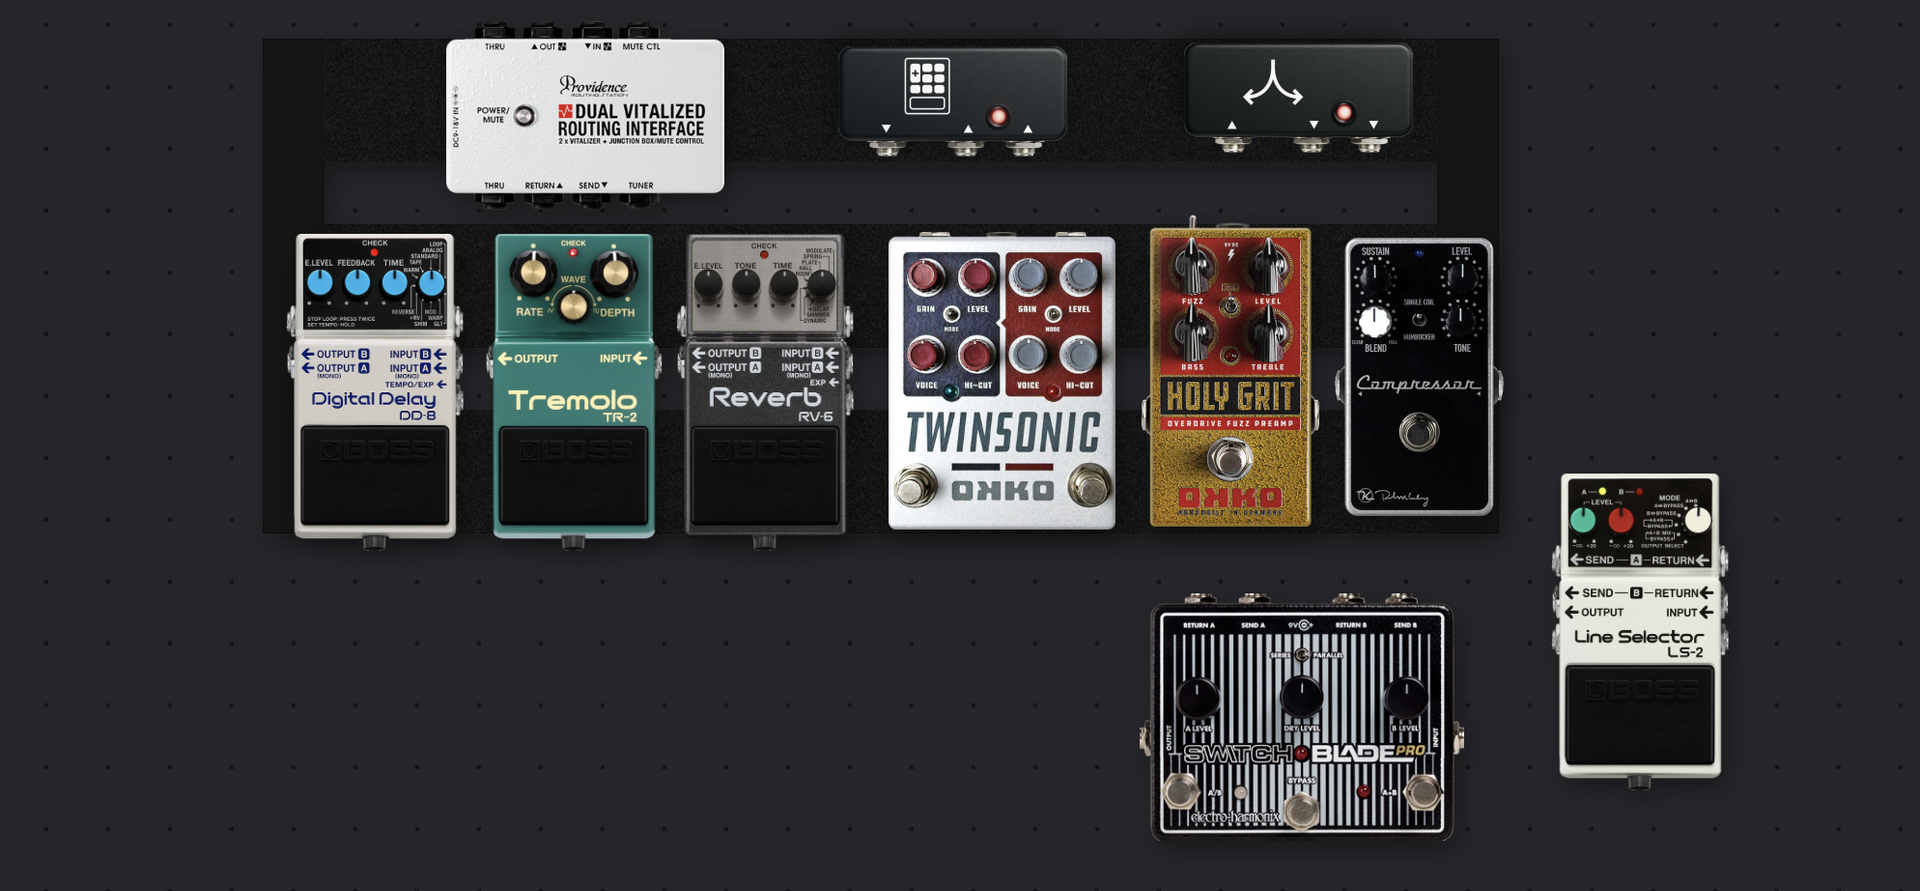
Task: Click the B LEVEL knob on the Switchblade Pro
Action: (1405, 698)
